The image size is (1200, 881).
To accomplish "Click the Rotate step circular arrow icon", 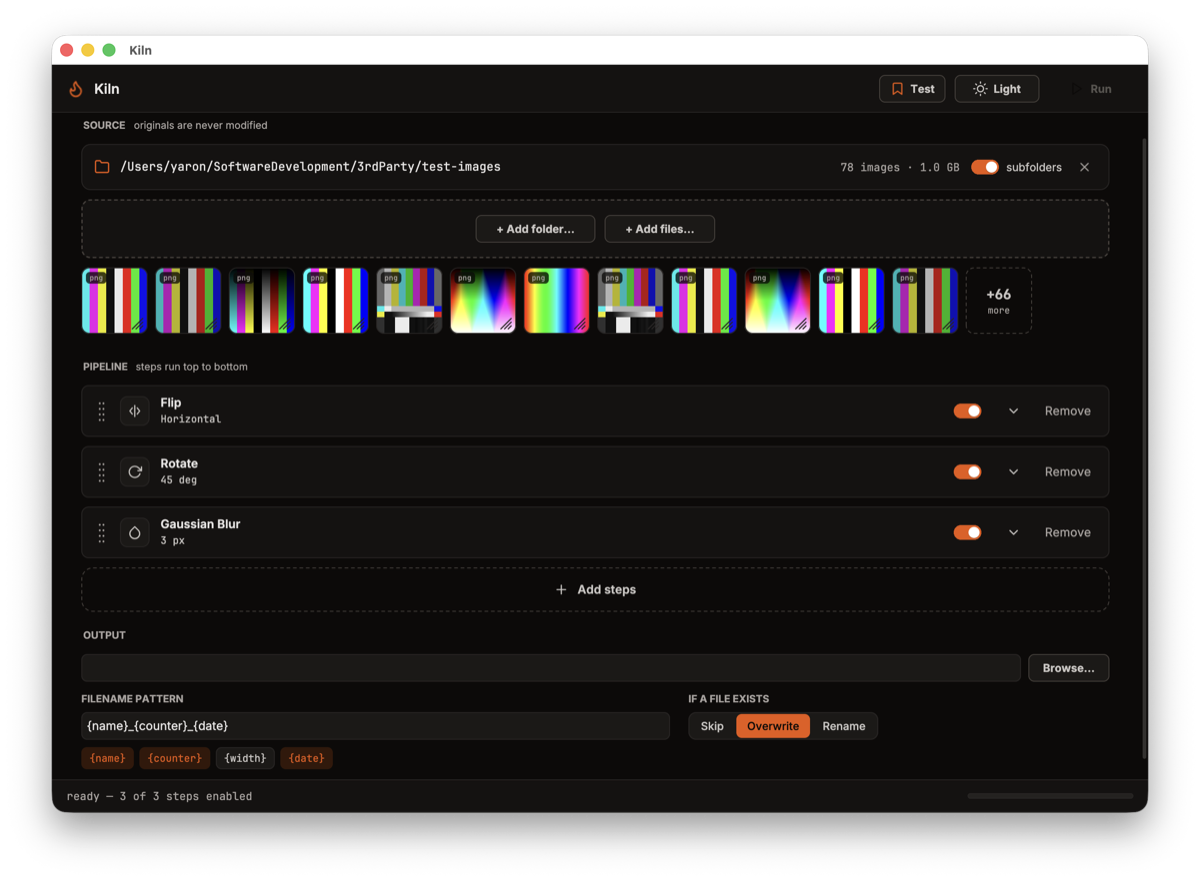I will [x=135, y=472].
